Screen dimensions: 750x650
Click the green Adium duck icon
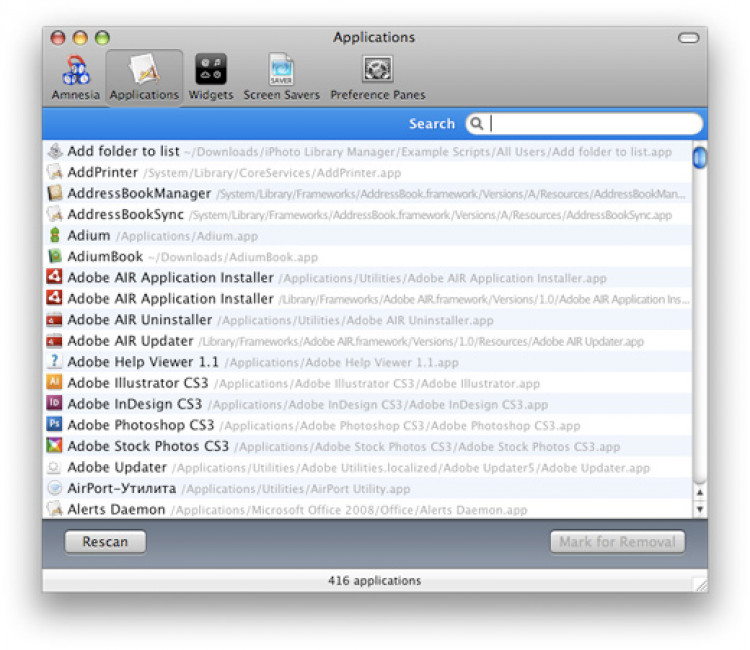(55, 235)
